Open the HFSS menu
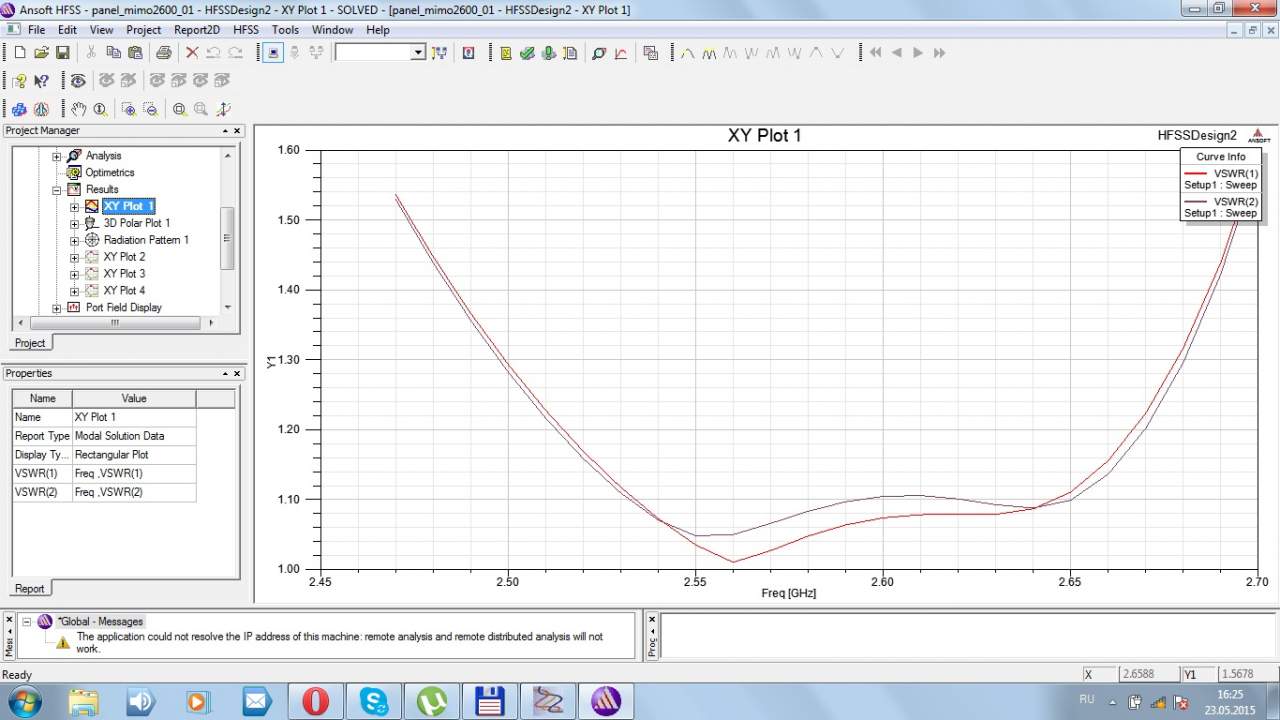Image resolution: width=1280 pixels, height=720 pixels. click(x=245, y=30)
